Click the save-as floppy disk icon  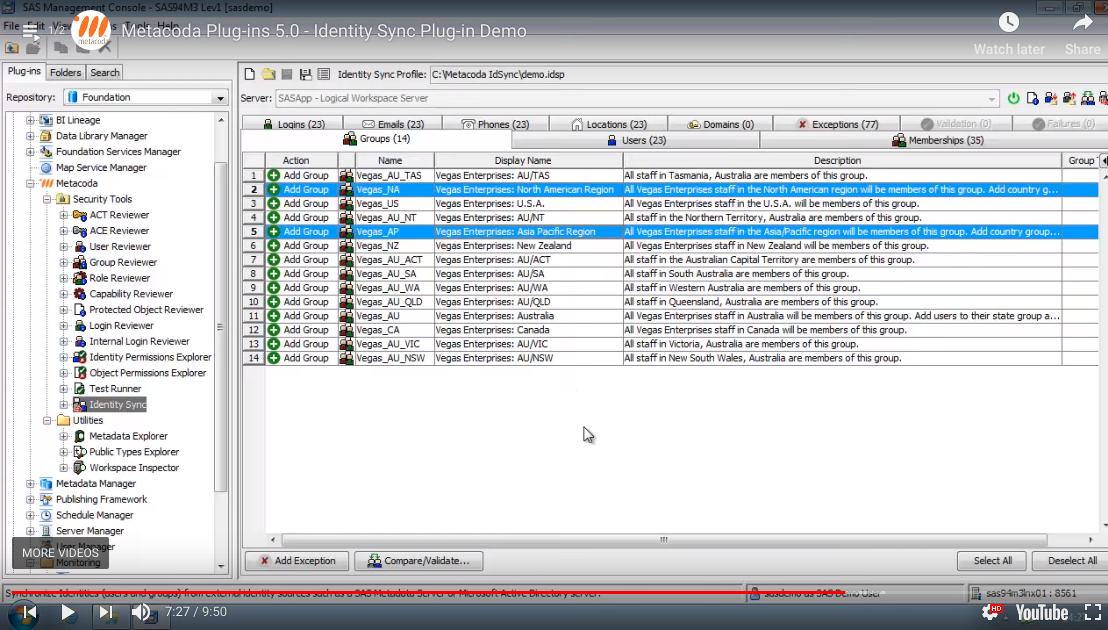pos(305,74)
